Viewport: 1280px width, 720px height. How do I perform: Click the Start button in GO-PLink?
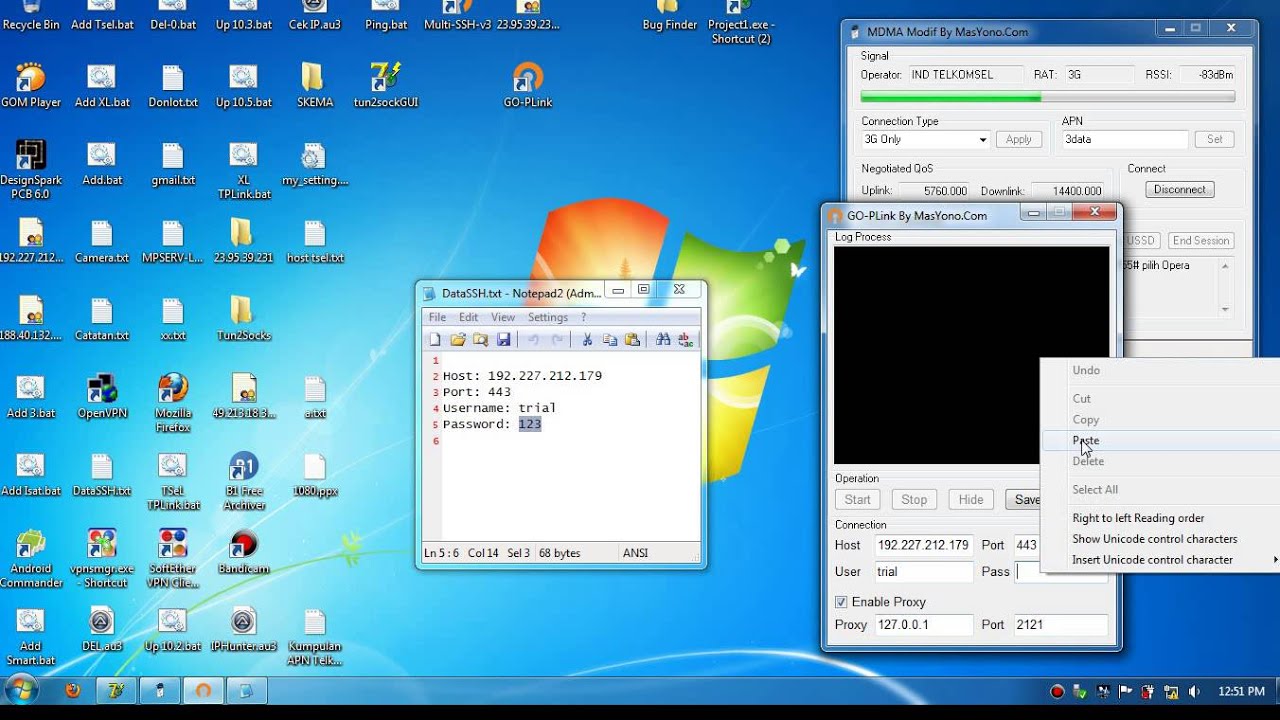tap(858, 499)
